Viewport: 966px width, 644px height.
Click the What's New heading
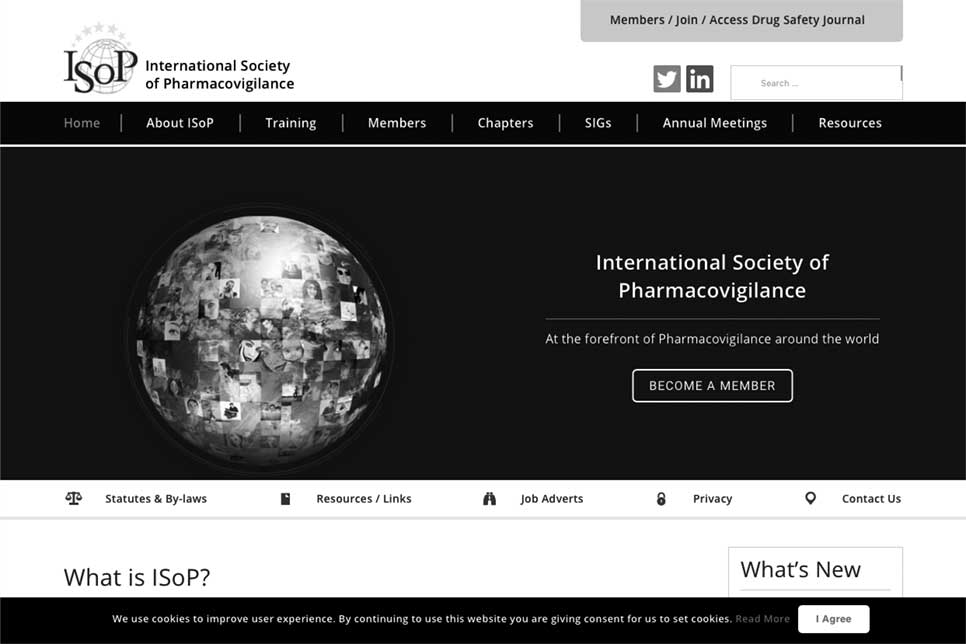[800, 569]
